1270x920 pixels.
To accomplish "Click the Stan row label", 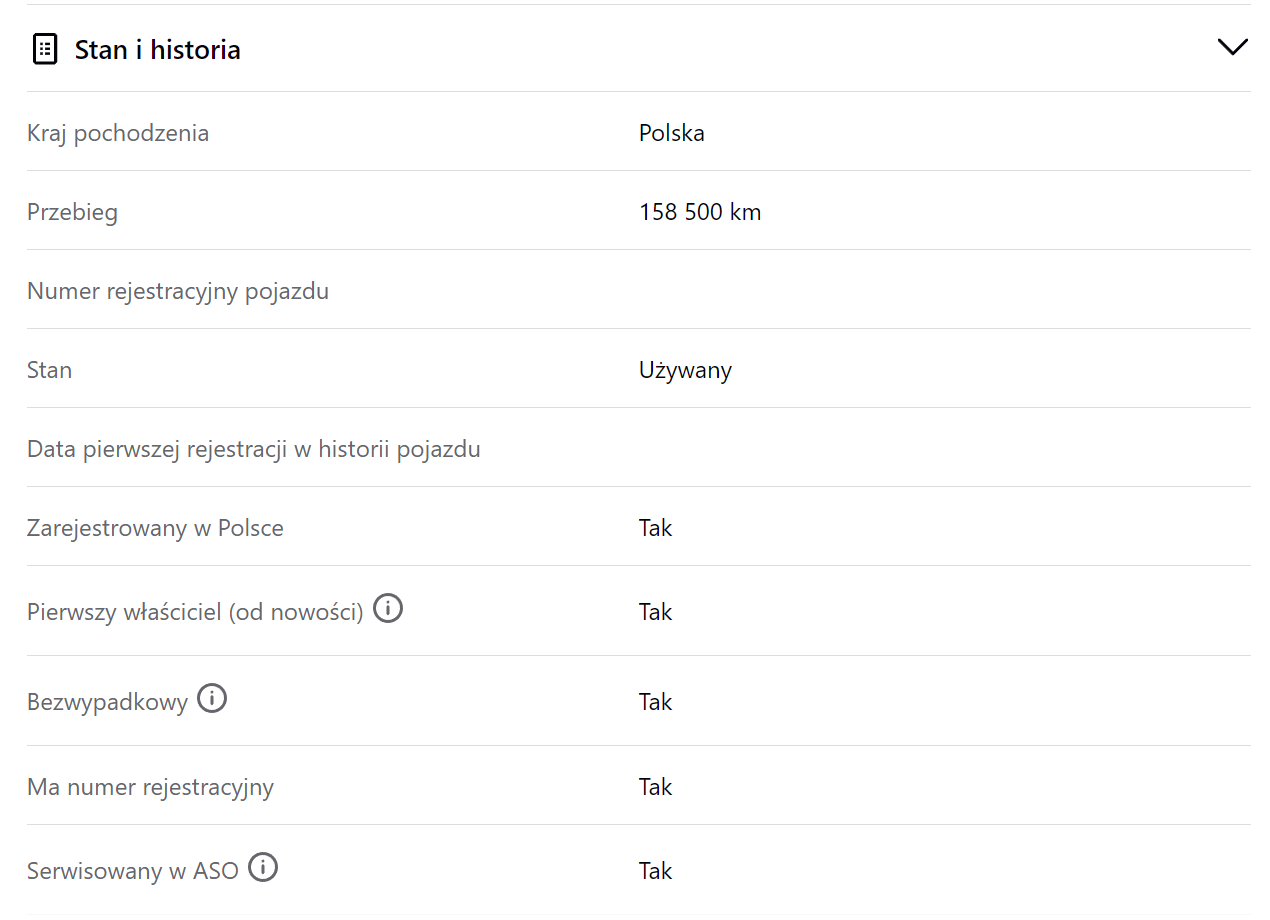I will click(x=50, y=370).
